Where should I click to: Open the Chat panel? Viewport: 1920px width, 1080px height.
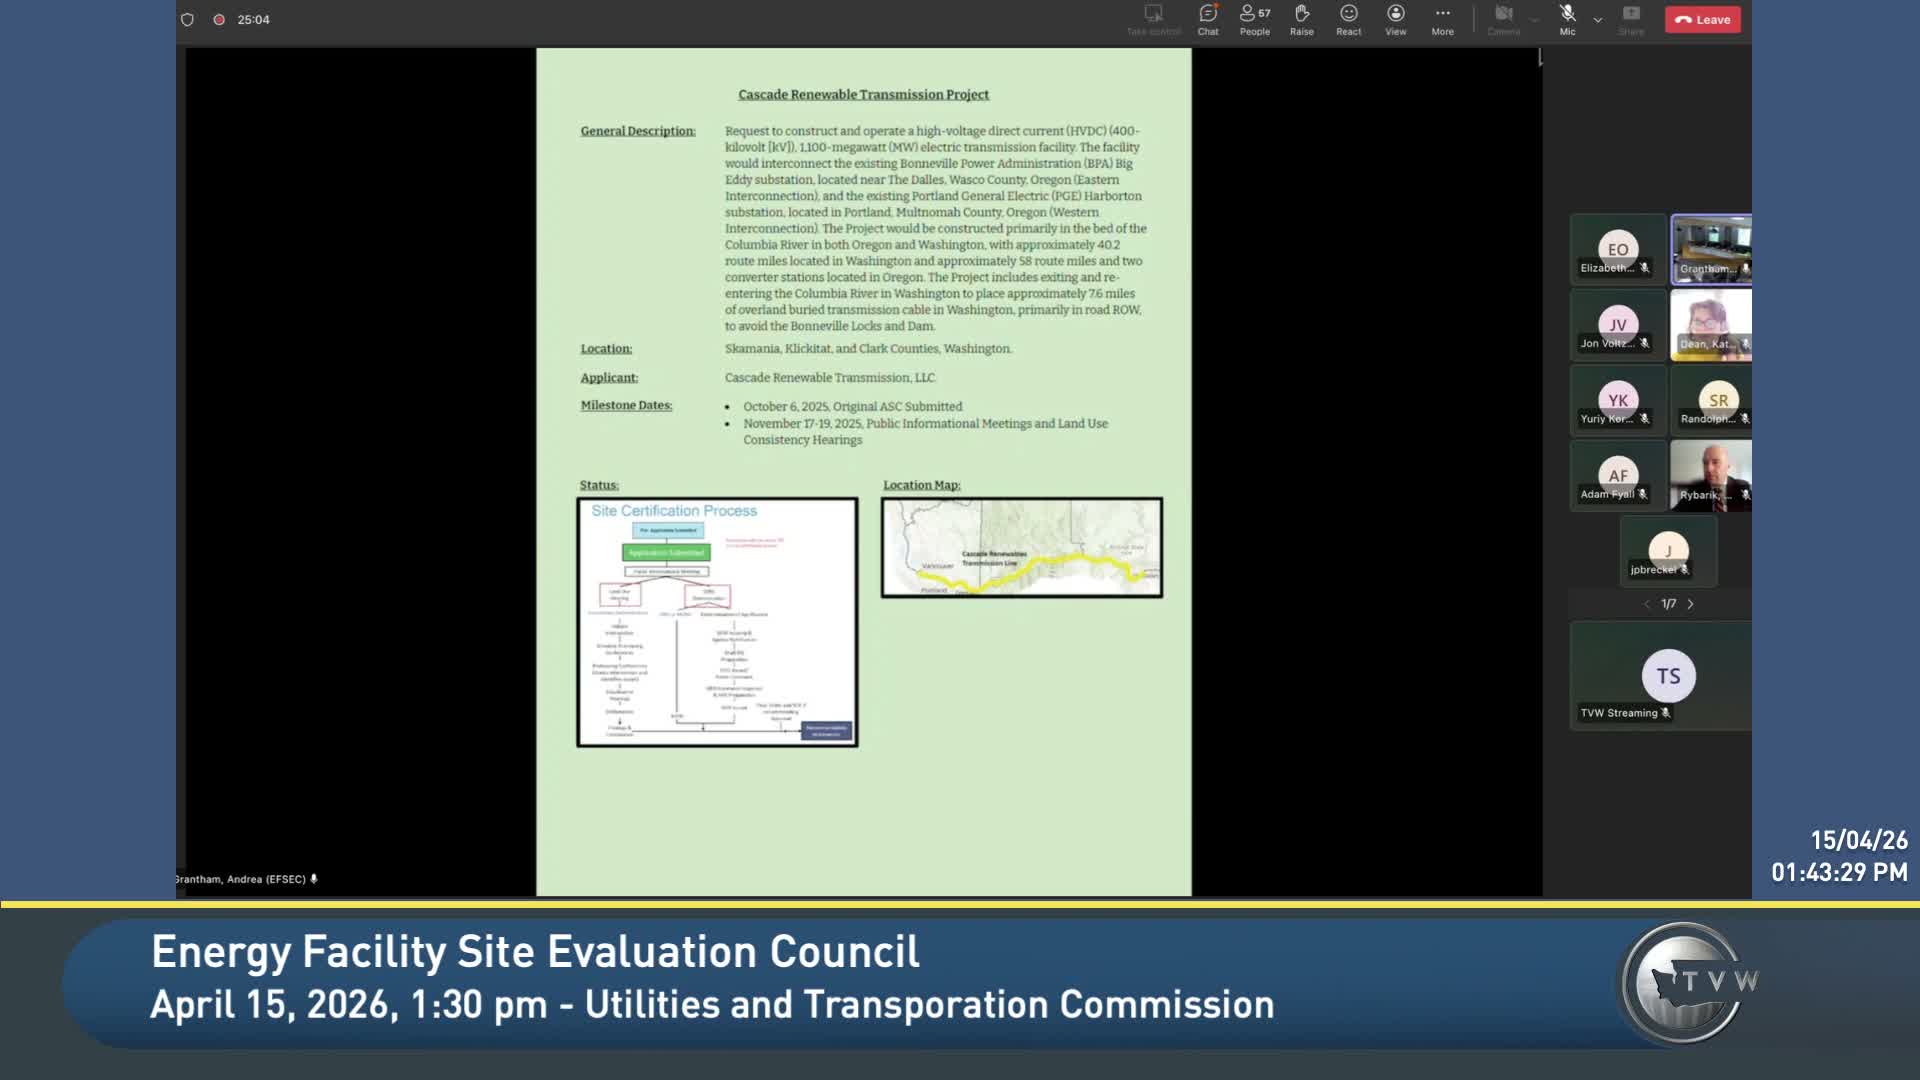click(1208, 19)
